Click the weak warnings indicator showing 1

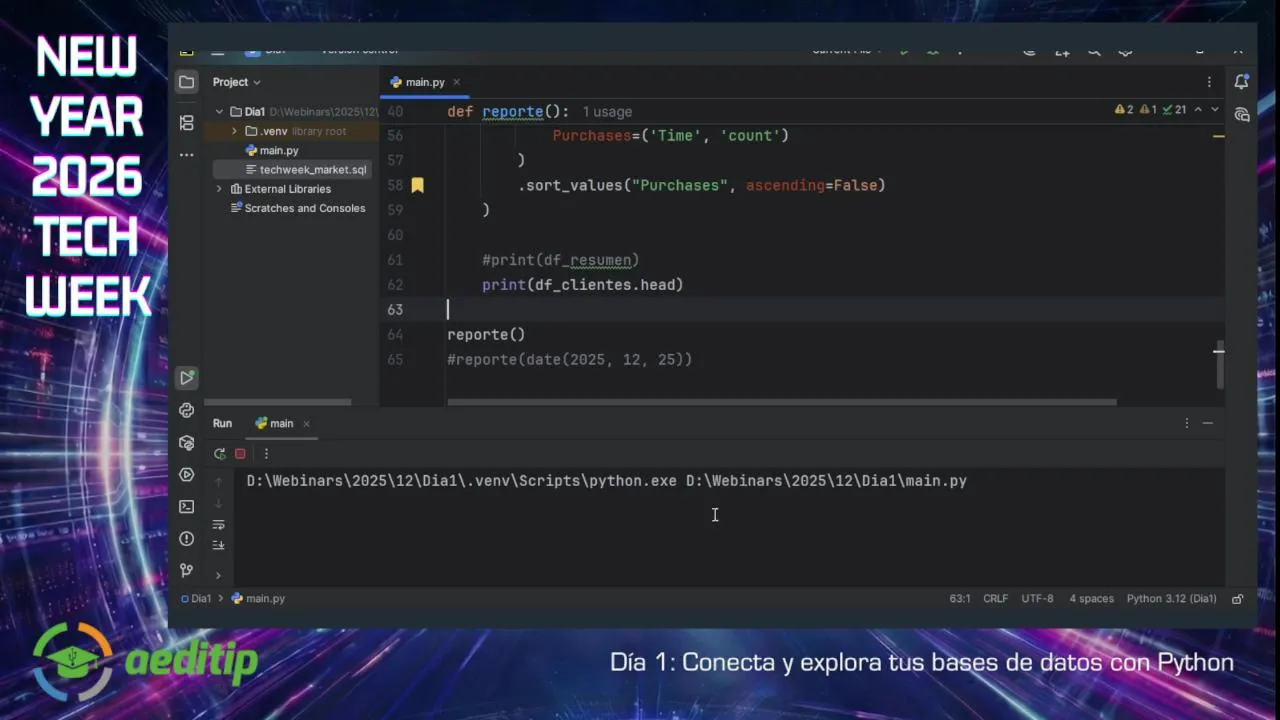coord(1148,110)
